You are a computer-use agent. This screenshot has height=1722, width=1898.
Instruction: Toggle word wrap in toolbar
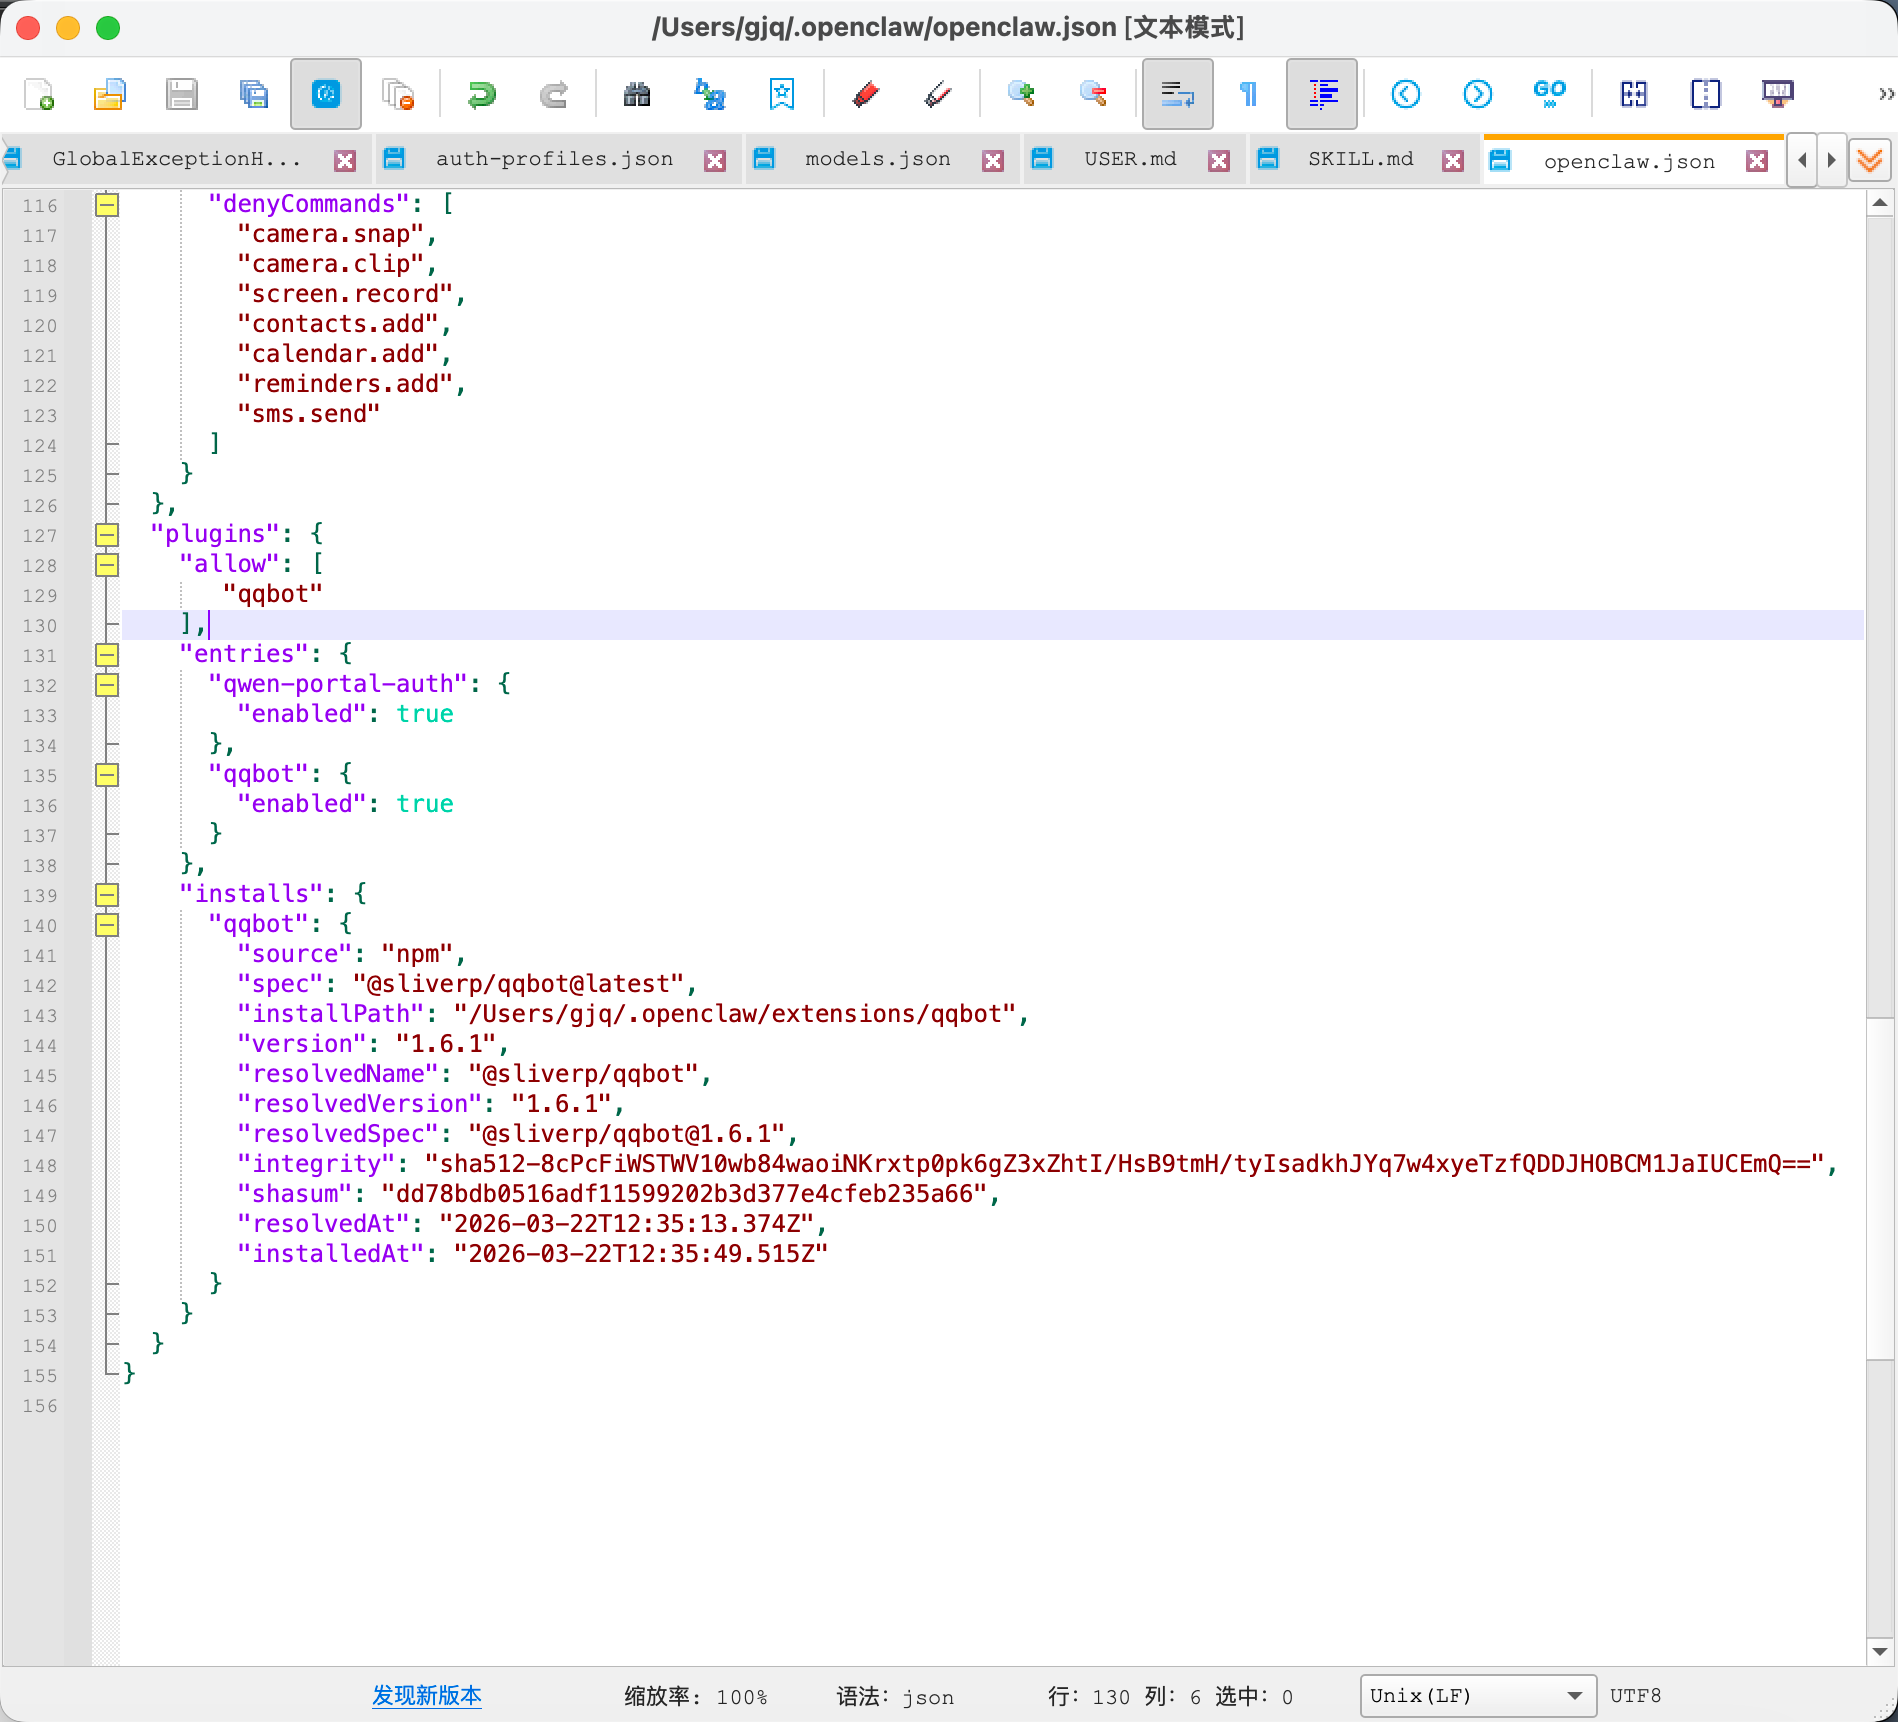pos(1177,94)
